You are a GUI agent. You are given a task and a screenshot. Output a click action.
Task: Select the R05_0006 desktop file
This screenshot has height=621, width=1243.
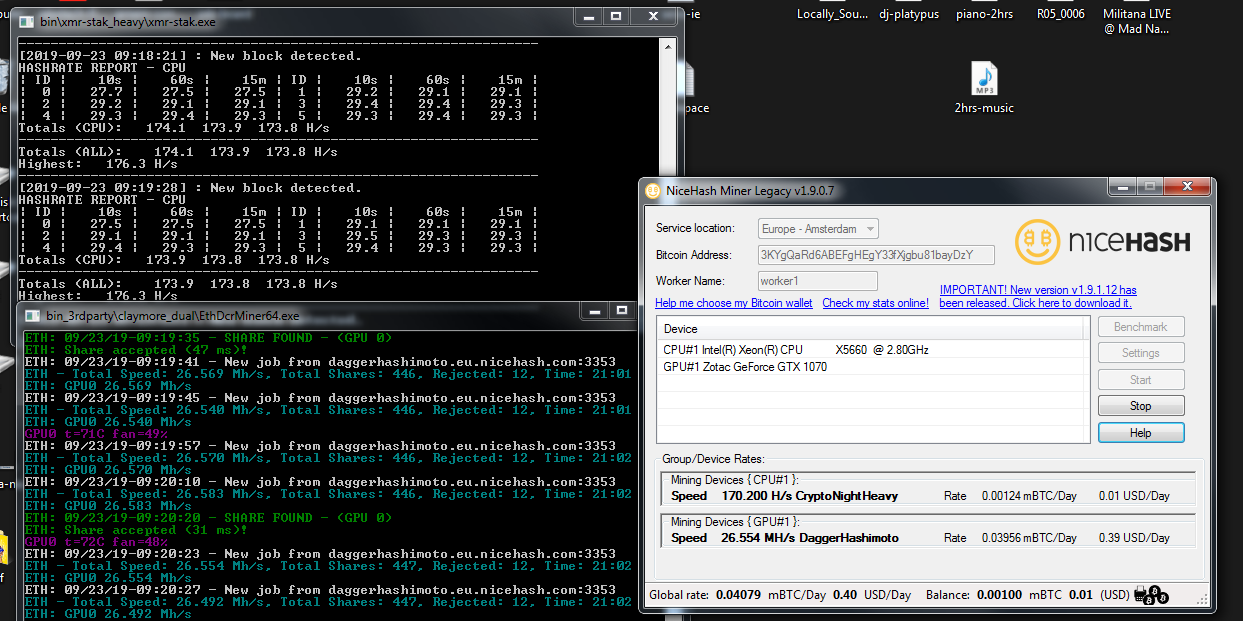pos(1060,14)
